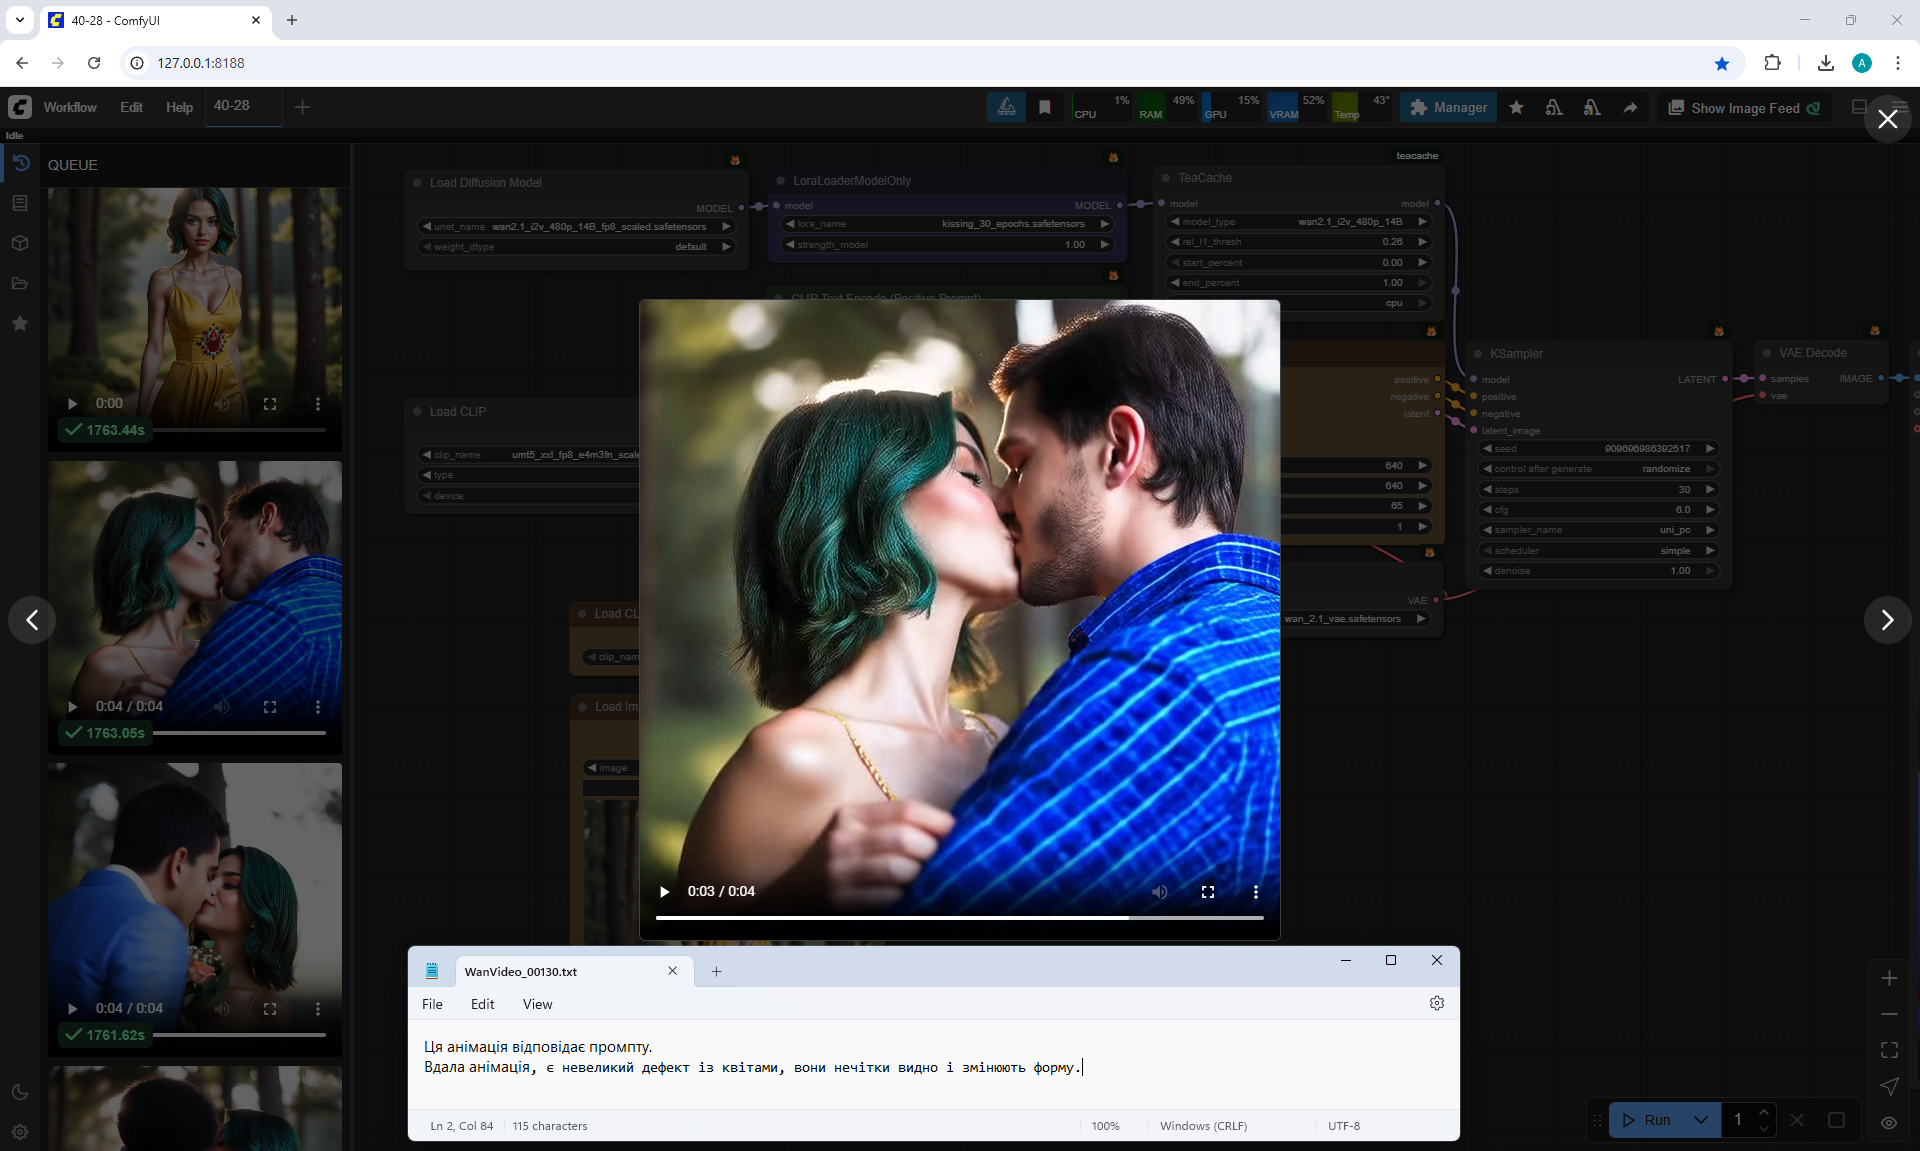Viewport: 1920px width, 1151px height.
Task: Open more options on enlarged video
Action: tap(1255, 891)
